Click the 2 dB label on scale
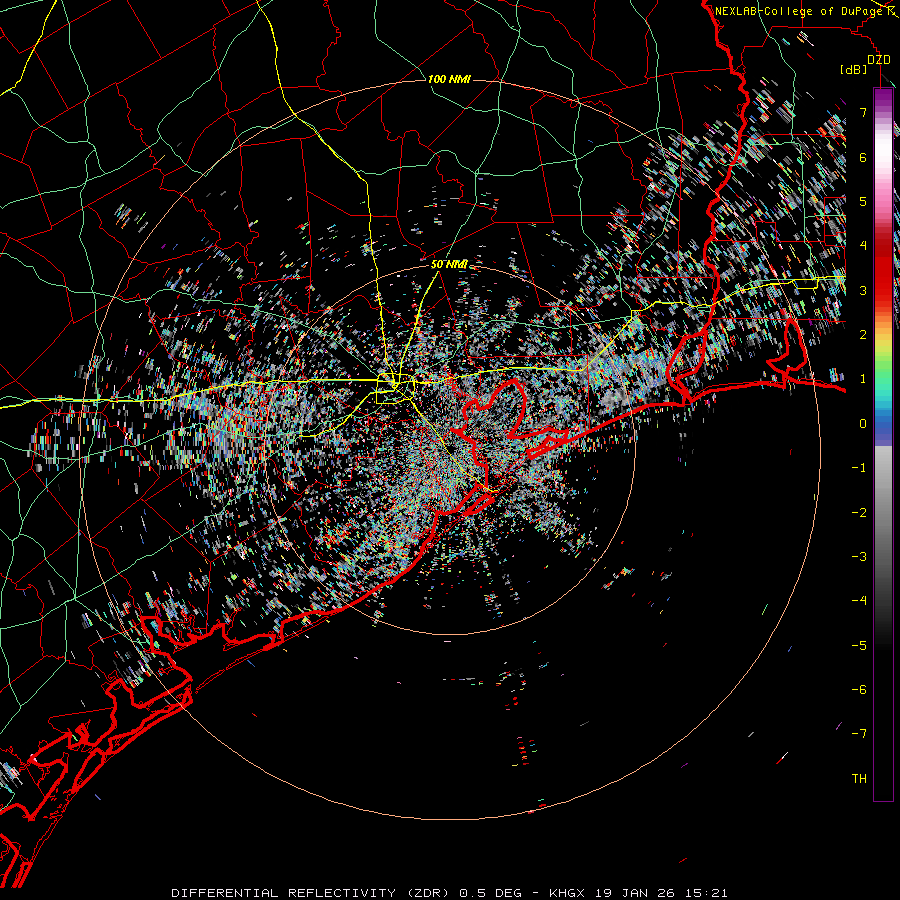Screen dimensions: 900x900 pyautogui.click(x=863, y=335)
